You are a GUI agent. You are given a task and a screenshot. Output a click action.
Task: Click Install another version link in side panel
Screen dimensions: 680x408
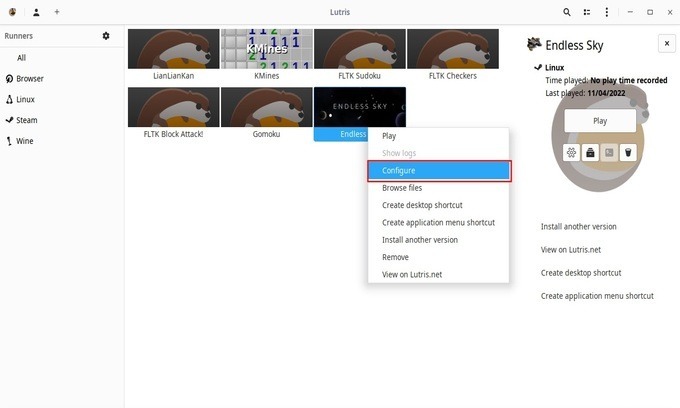(x=579, y=226)
